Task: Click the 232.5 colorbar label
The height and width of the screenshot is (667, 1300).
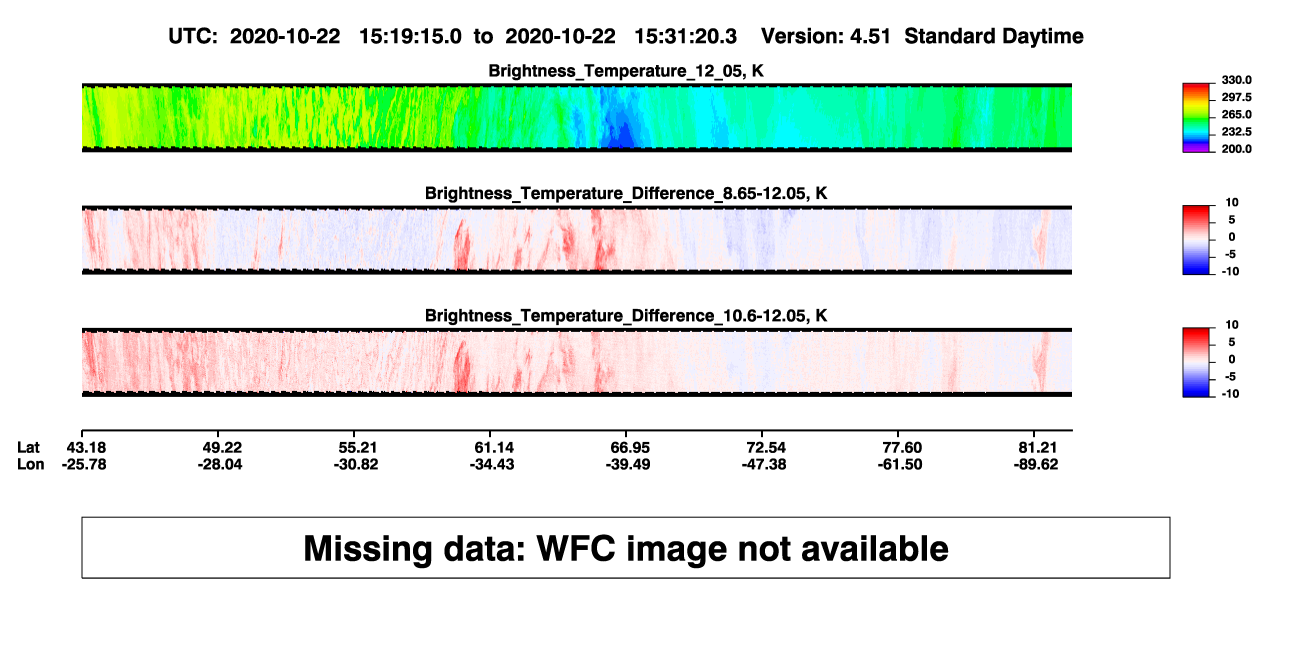Action: coord(1238,131)
